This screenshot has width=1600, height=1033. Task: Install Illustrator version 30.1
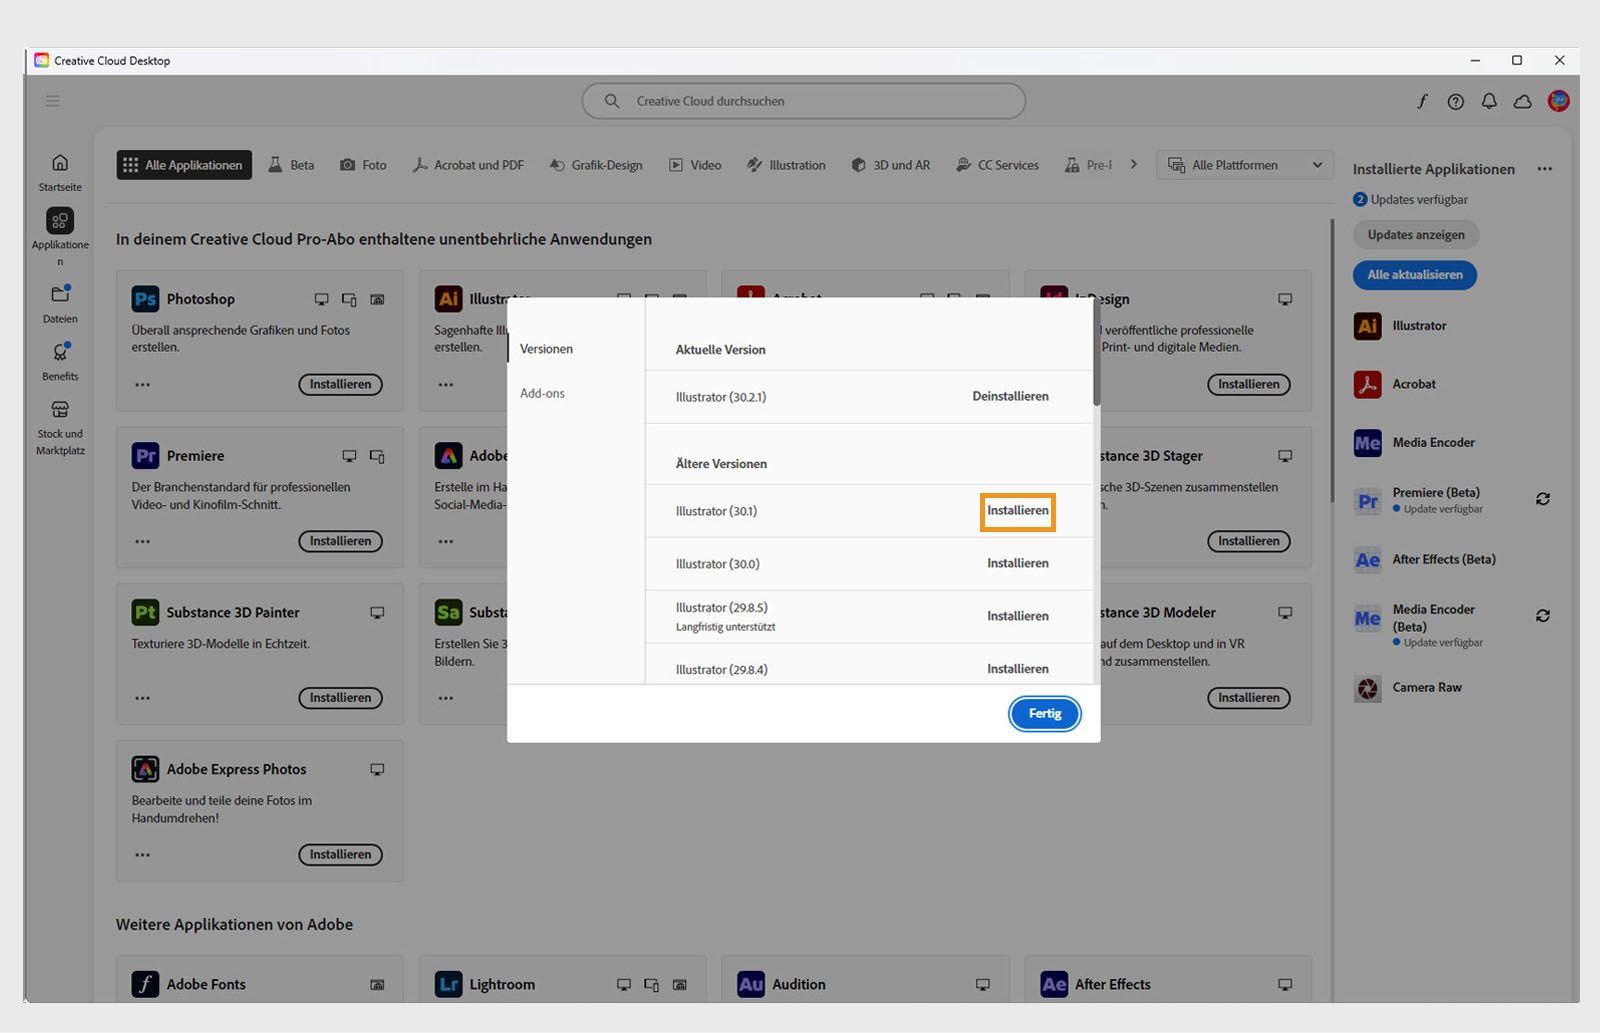tap(1017, 511)
